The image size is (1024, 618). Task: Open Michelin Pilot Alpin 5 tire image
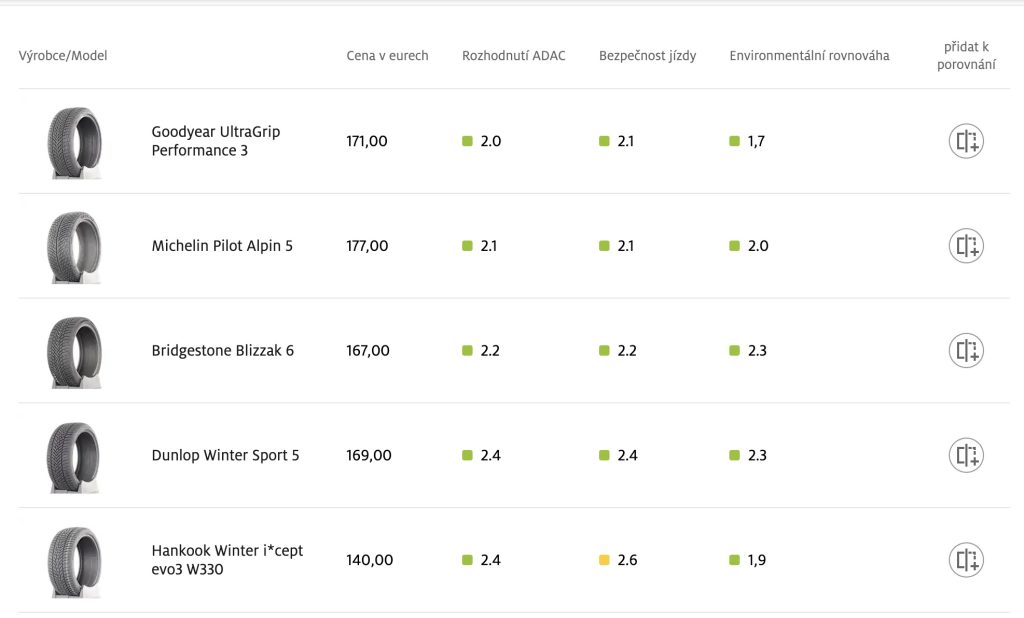(x=74, y=246)
